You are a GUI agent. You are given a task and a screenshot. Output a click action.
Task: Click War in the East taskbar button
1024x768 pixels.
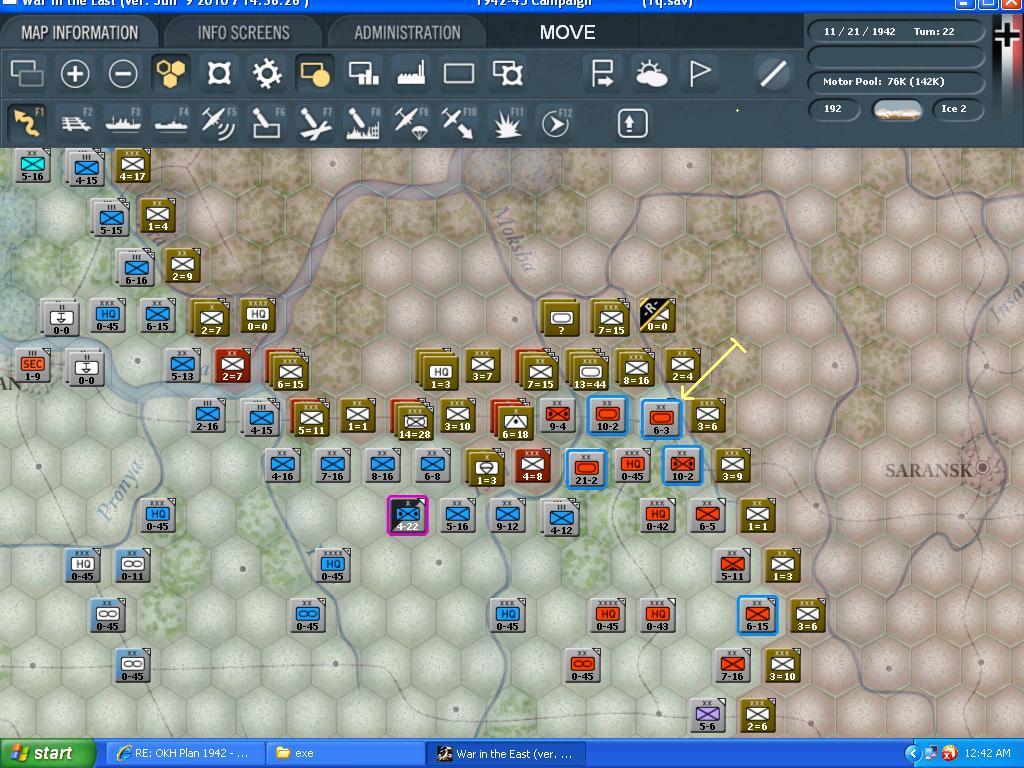[505, 753]
